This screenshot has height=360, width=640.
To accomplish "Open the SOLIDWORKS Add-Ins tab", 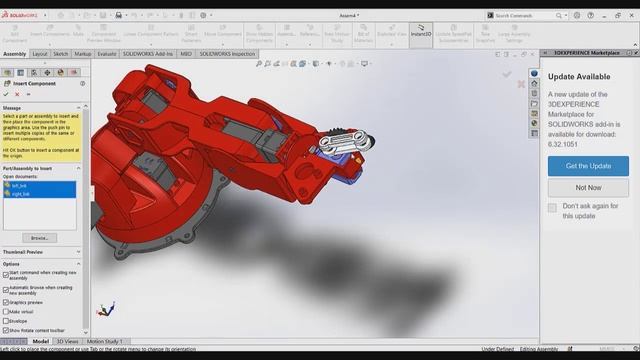I will 148,54.
